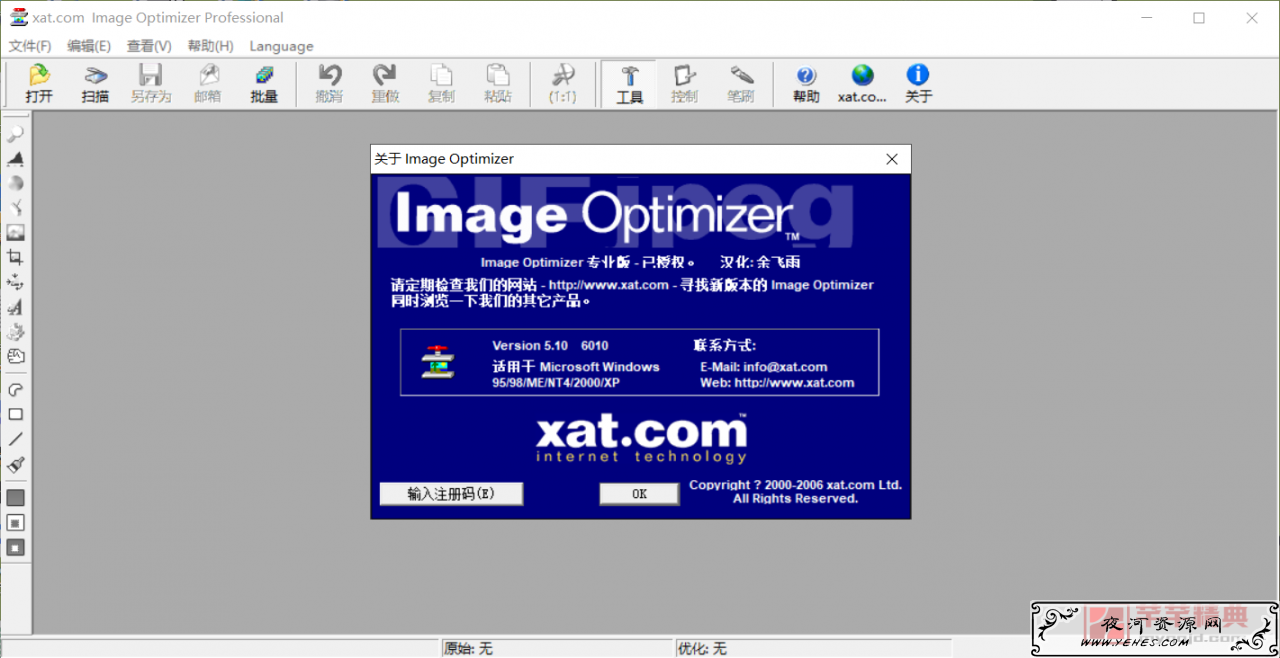Redo with the 重做 arrow icon
Viewport: 1280px width, 658px height.
point(385,84)
